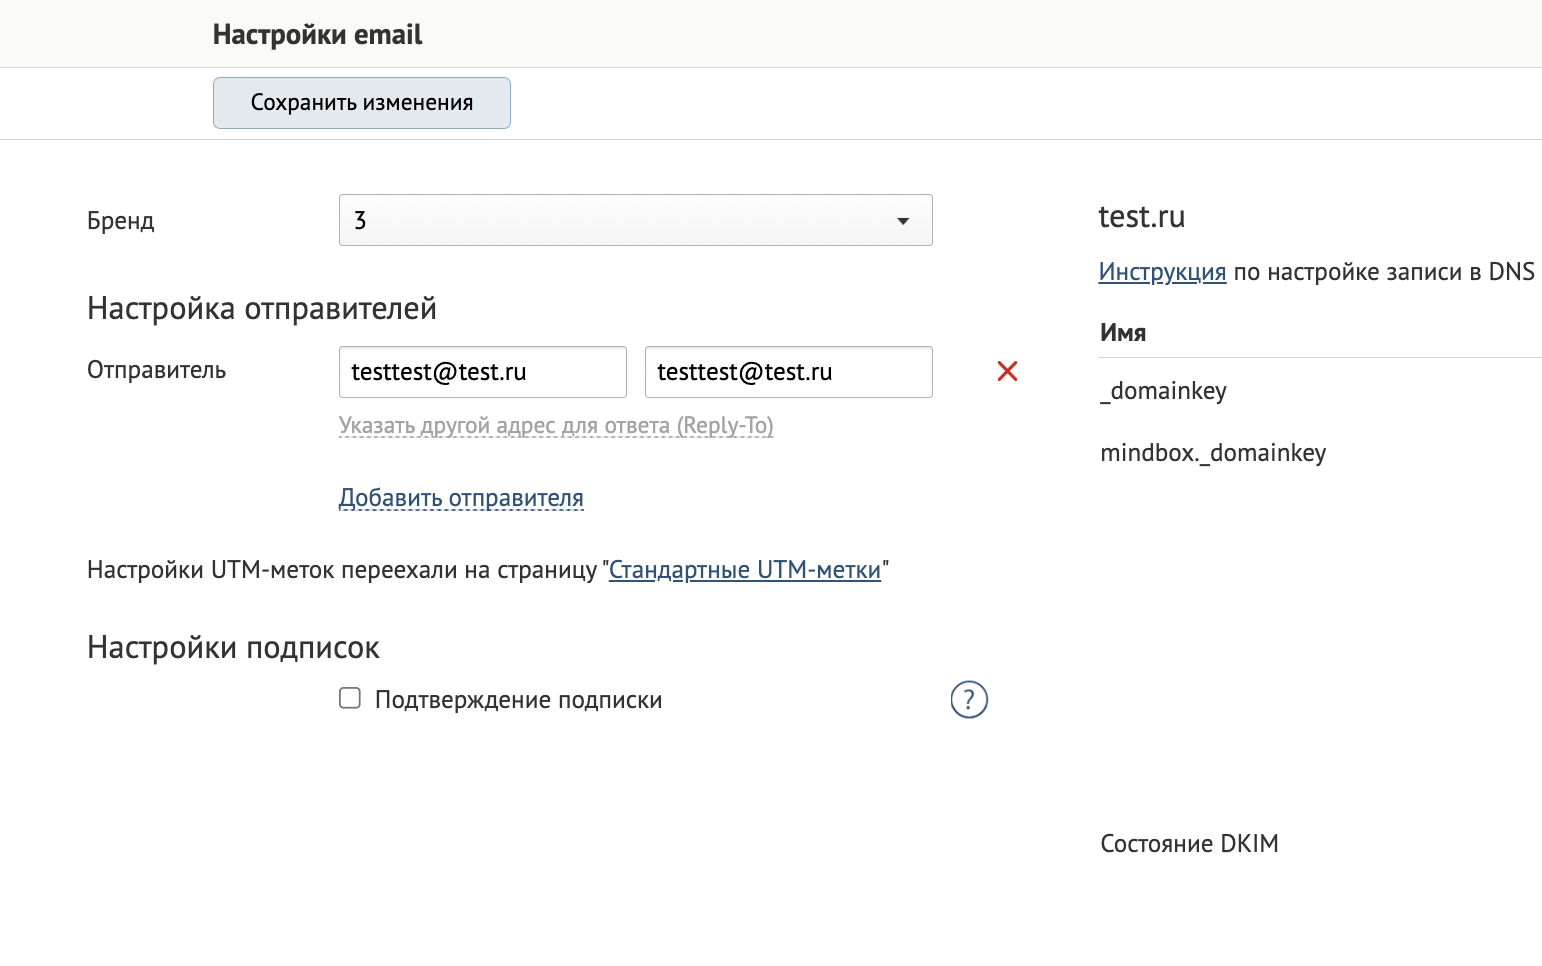
Task: Click the Настройки email page title
Action: [317, 35]
